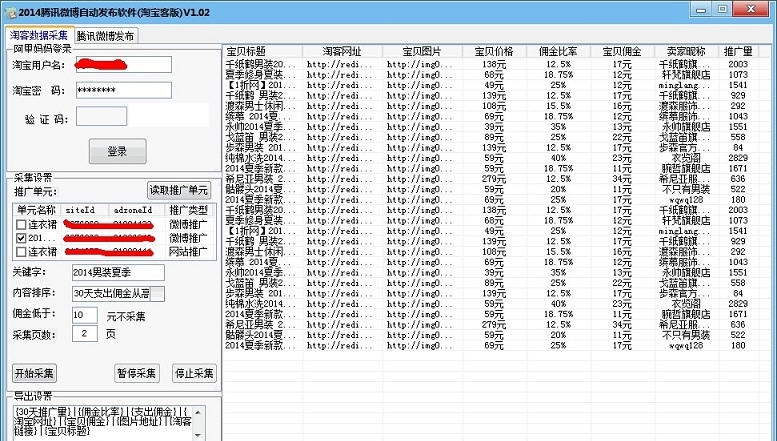The height and width of the screenshot is (441, 777).
Task: Click the 读取推广单元 button
Action: tap(180, 191)
